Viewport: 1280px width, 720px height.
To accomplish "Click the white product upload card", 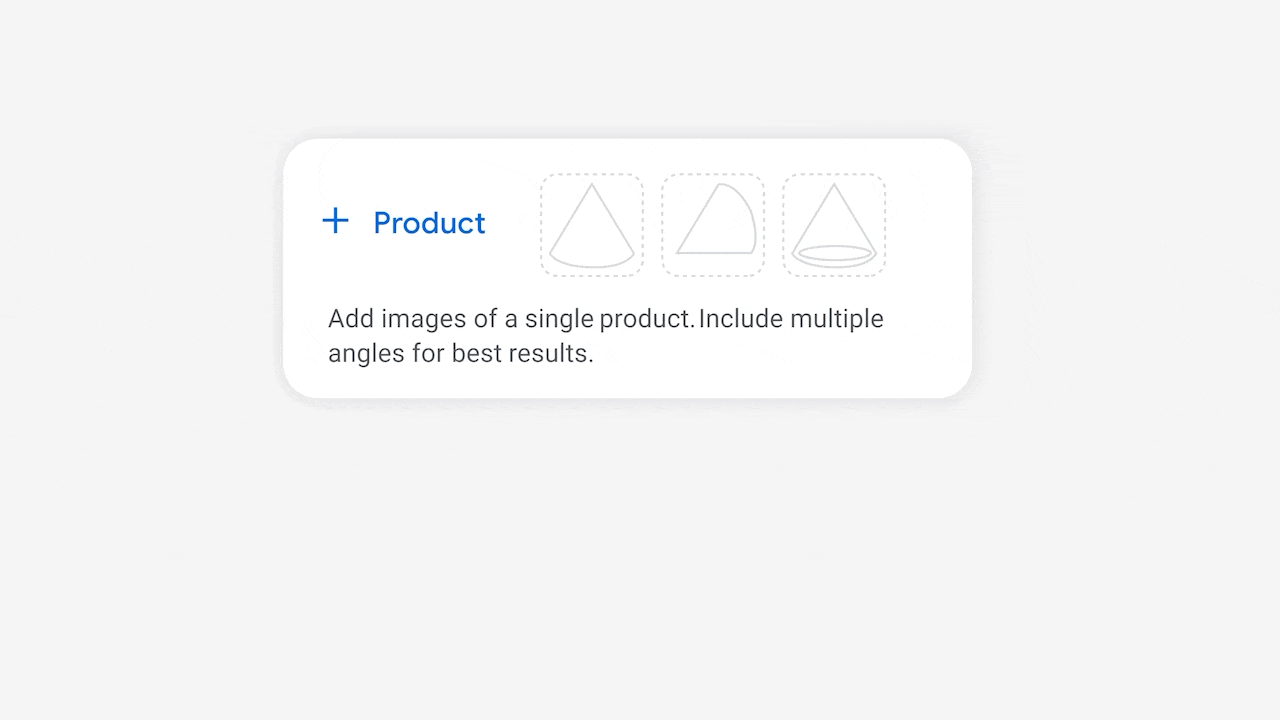I will pyautogui.click(x=627, y=267).
